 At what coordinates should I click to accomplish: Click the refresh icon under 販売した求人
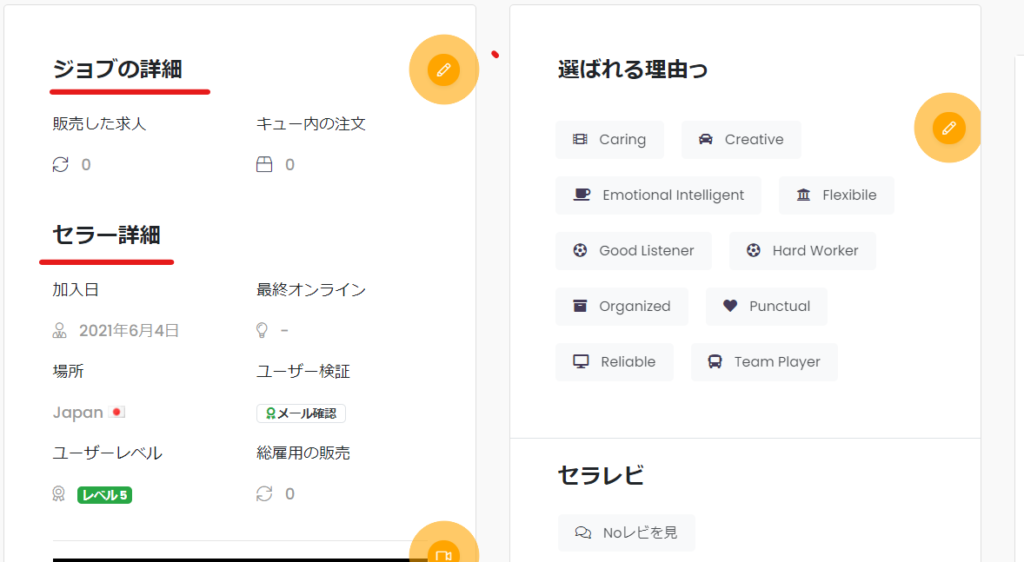[x=61, y=164]
